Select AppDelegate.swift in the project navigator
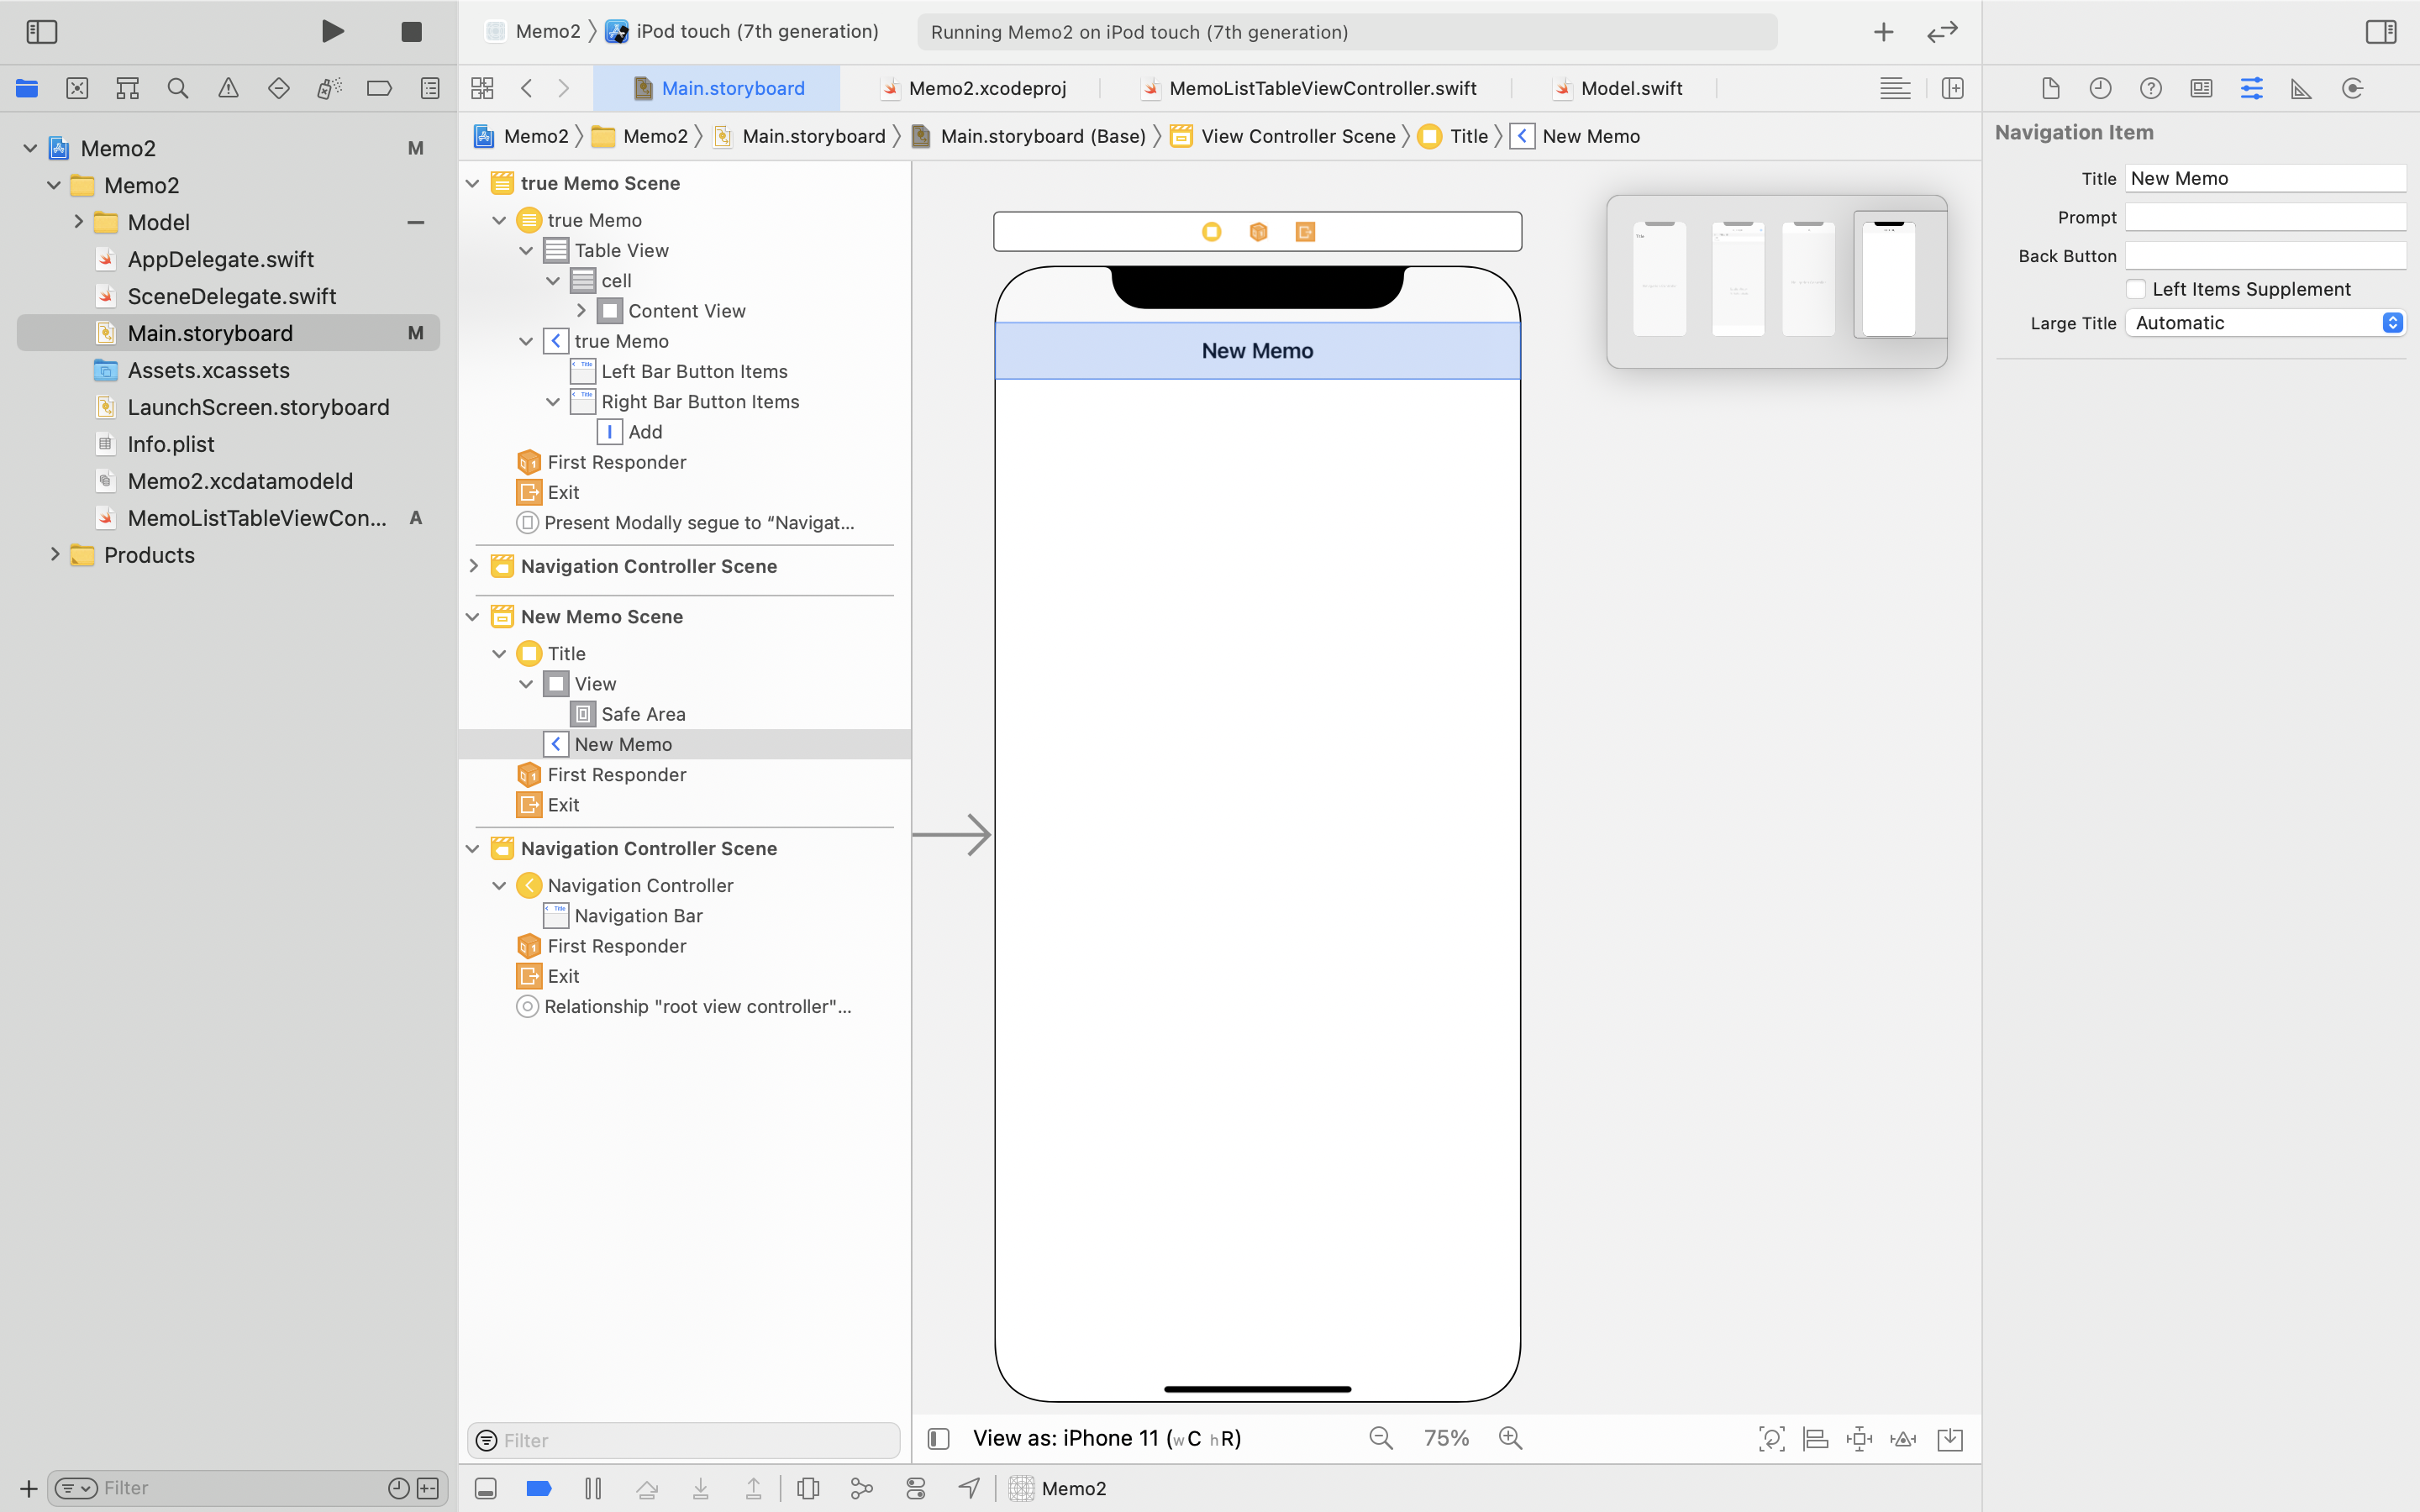This screenshot has width=2420, height=1512. click(x=220, y=259)
